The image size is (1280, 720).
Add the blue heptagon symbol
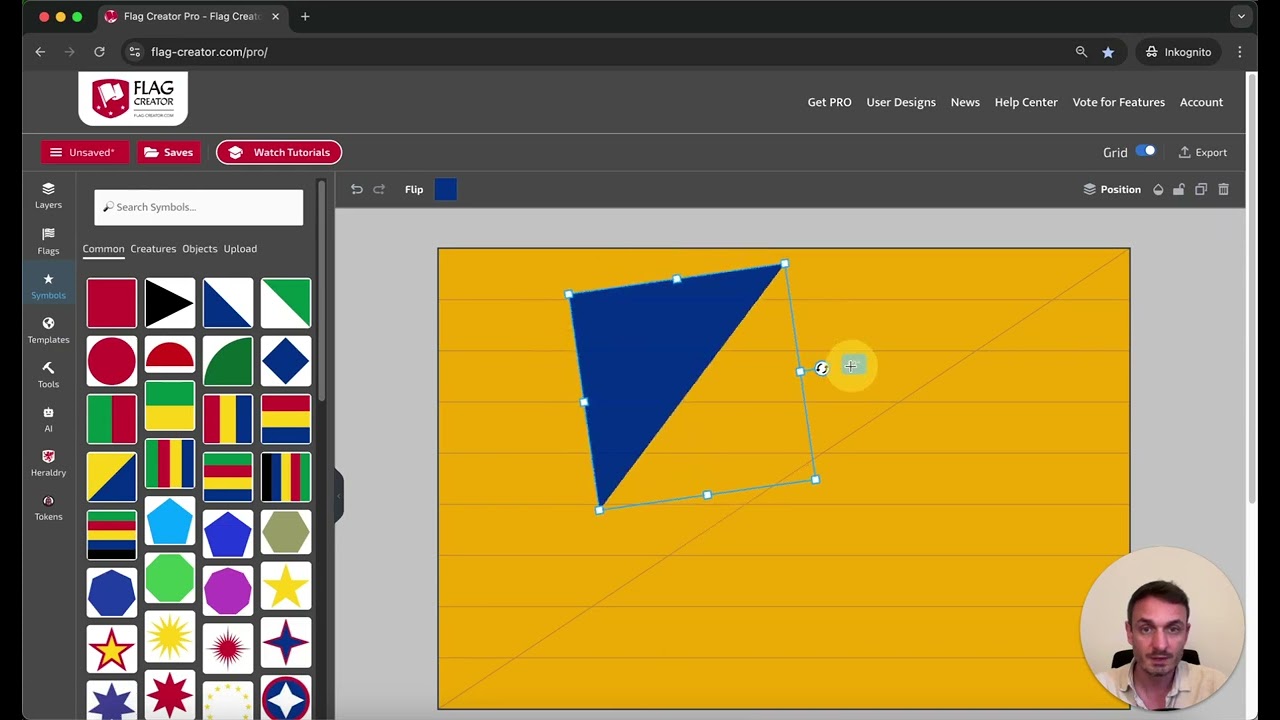pyautogui.click(x=111, y=592)
